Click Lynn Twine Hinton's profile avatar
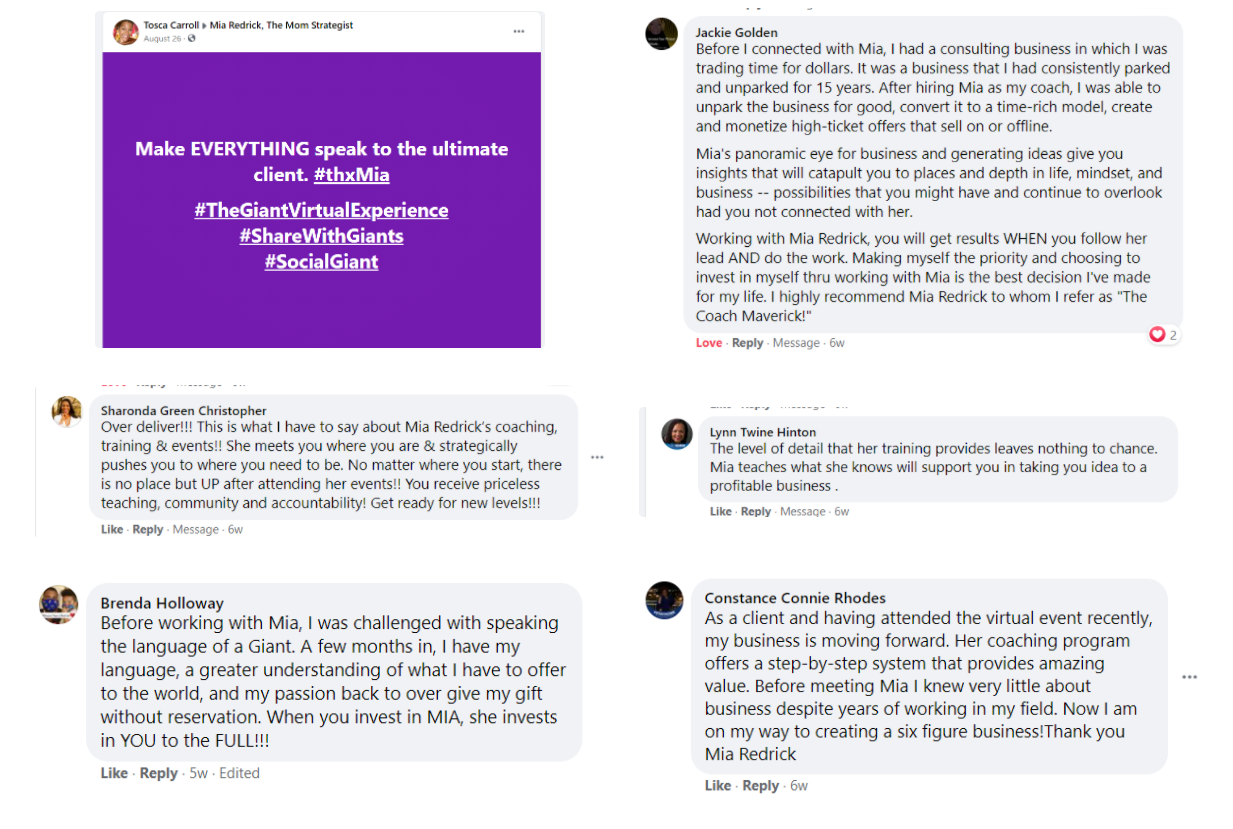Image resolution: width=1233 pixels, height=829 pixels. [x=677, y=434]
